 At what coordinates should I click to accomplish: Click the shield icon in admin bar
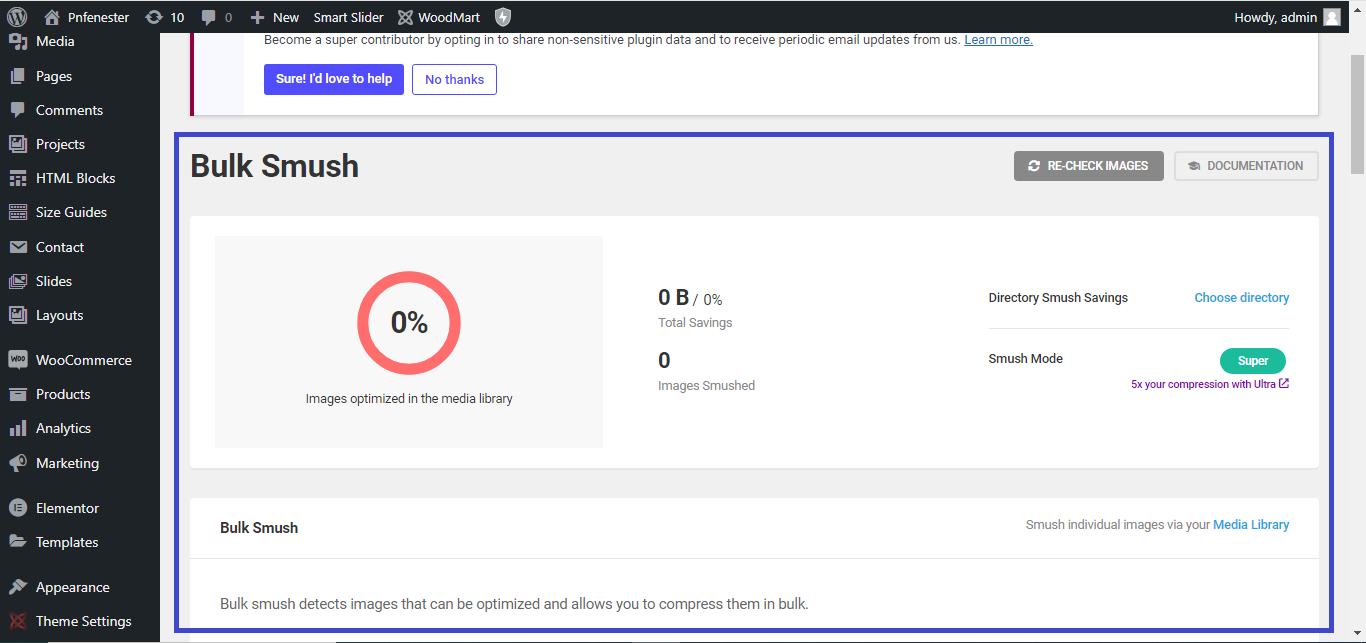pyautogui.click(x=503, y=17)
